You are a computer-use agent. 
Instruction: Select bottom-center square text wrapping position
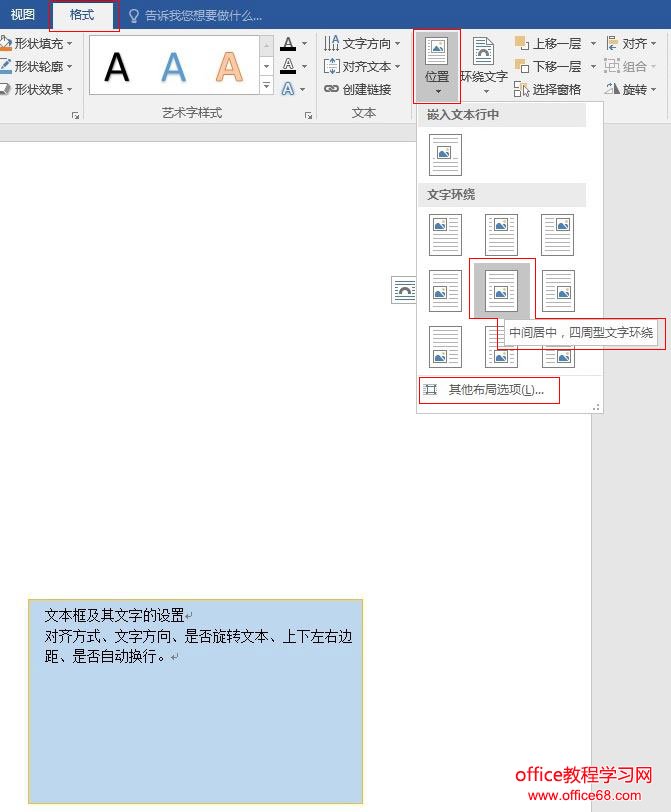(x=501, y=346)
